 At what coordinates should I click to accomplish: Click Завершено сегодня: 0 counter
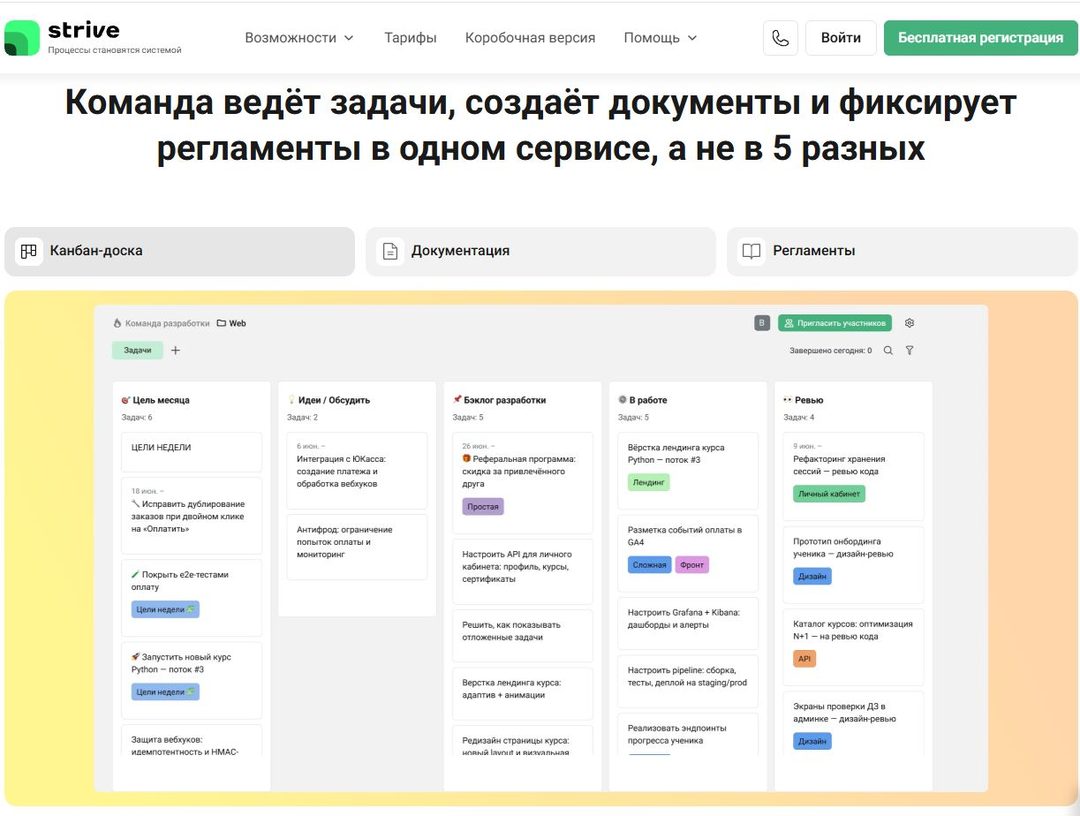(831, 351)
